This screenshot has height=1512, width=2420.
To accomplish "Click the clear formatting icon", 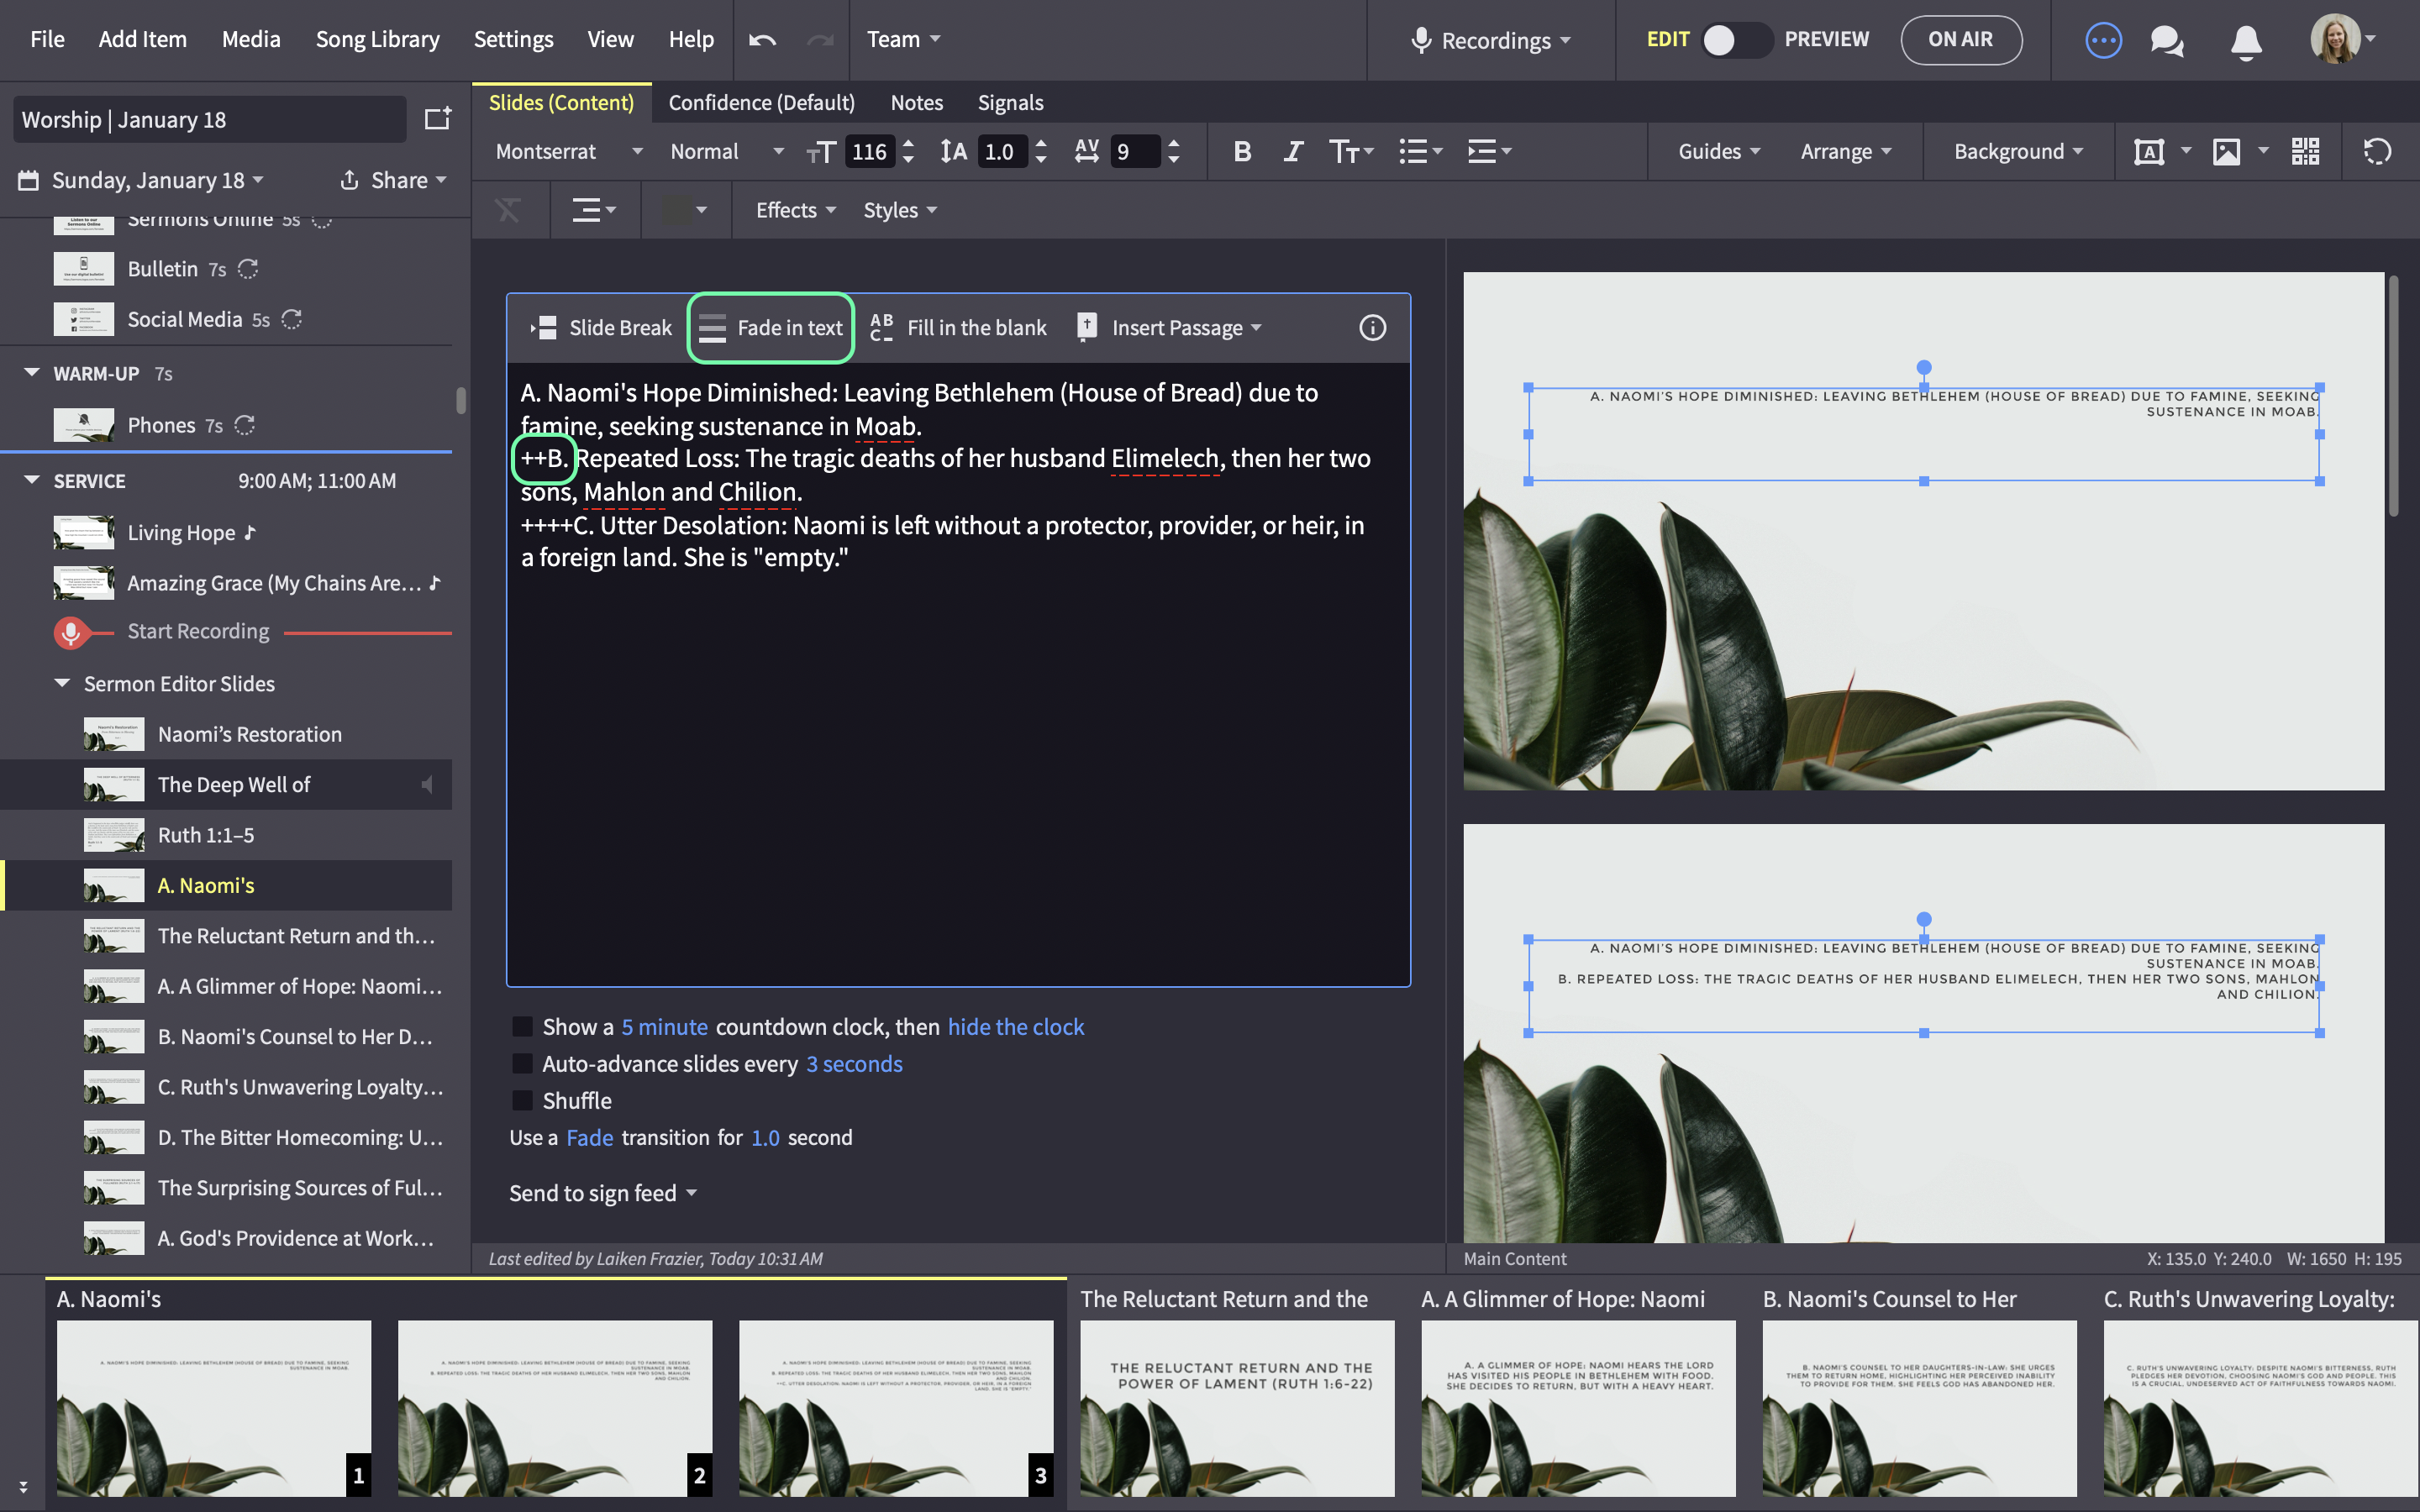I will (x=508, y=210).
